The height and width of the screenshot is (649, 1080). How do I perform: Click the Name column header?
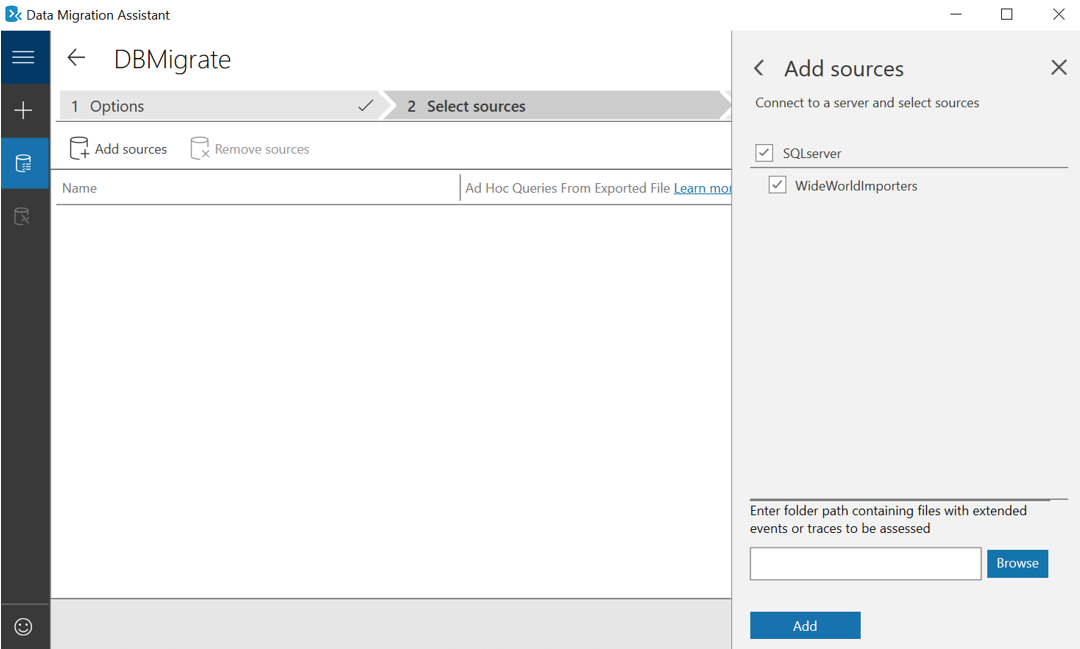pos(79,188)
